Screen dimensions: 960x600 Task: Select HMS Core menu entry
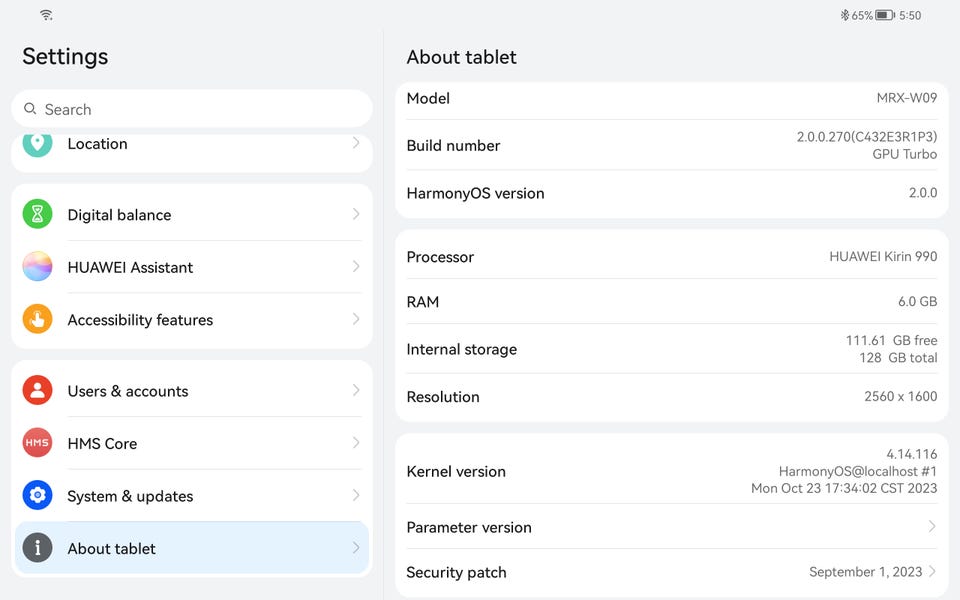pos(192,443)
